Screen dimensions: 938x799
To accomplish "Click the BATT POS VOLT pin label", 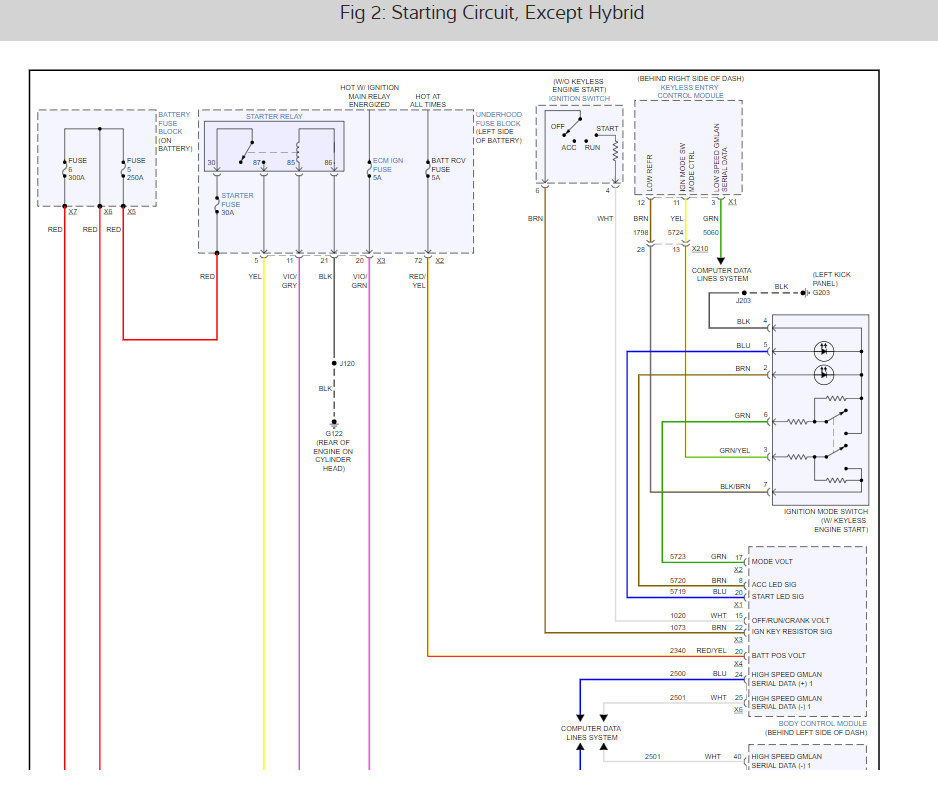I will pos(778,655).
